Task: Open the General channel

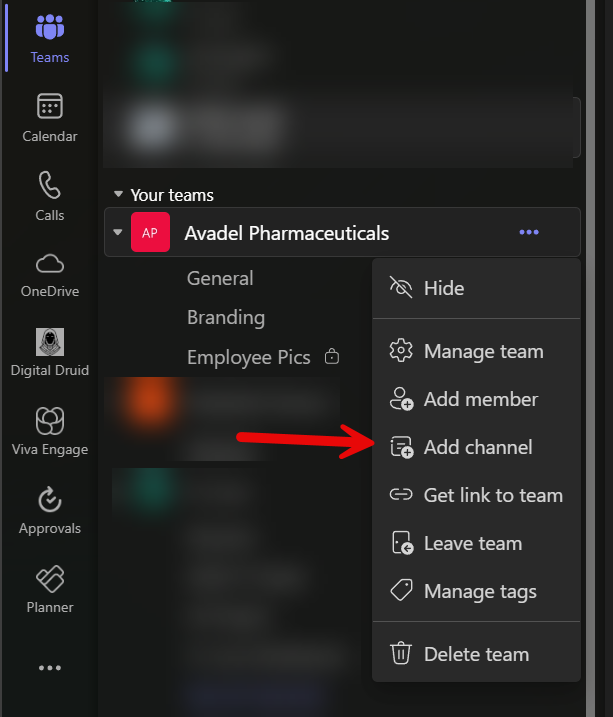Action: (x=220, y=278)
